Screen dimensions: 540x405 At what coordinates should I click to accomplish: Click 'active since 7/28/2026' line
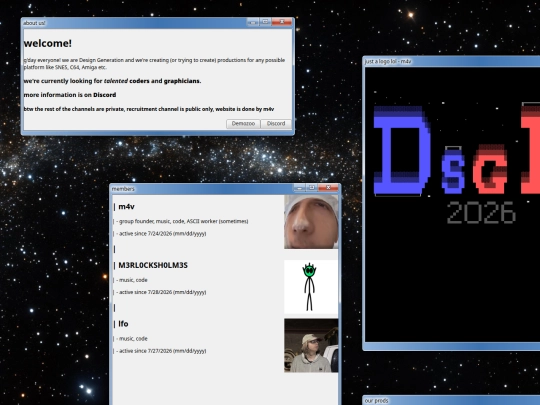click(x=161, y=292)
